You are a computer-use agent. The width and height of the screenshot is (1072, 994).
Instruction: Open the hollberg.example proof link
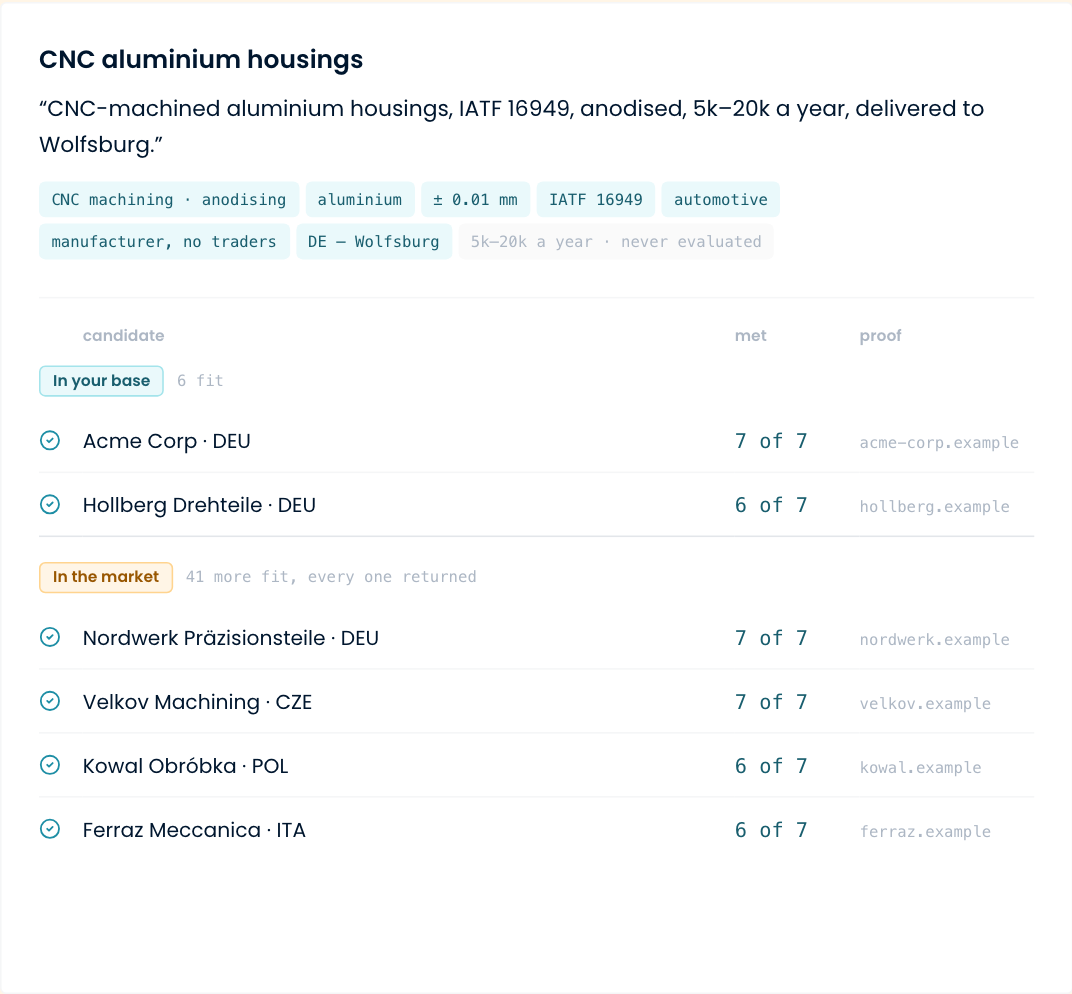coord(934,507)
